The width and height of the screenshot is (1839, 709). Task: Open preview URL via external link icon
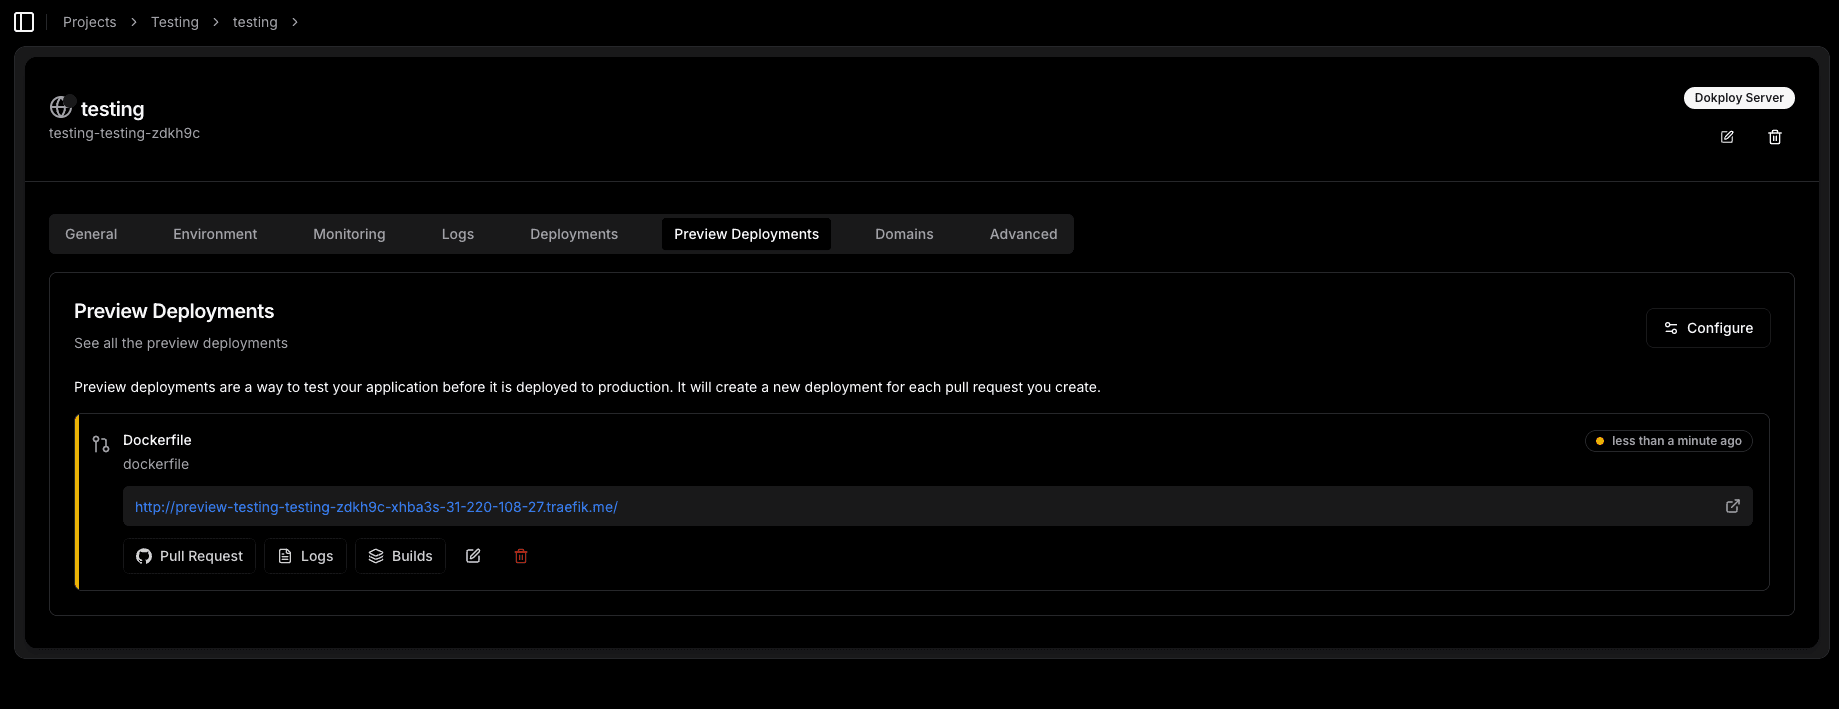tap(1733, 506)
